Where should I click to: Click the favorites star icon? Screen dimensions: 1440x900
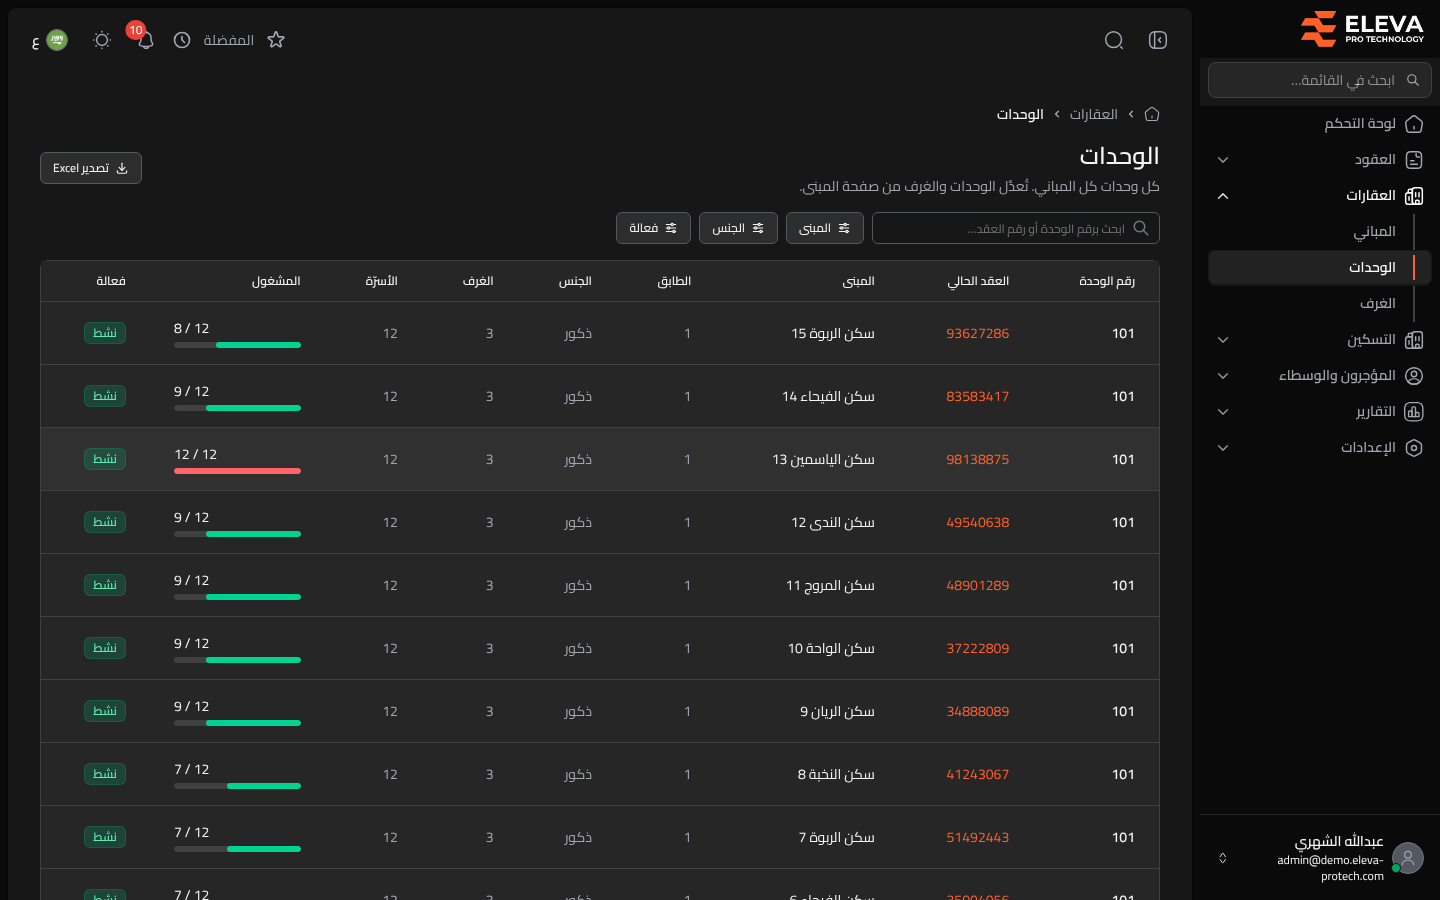(276, 40)
